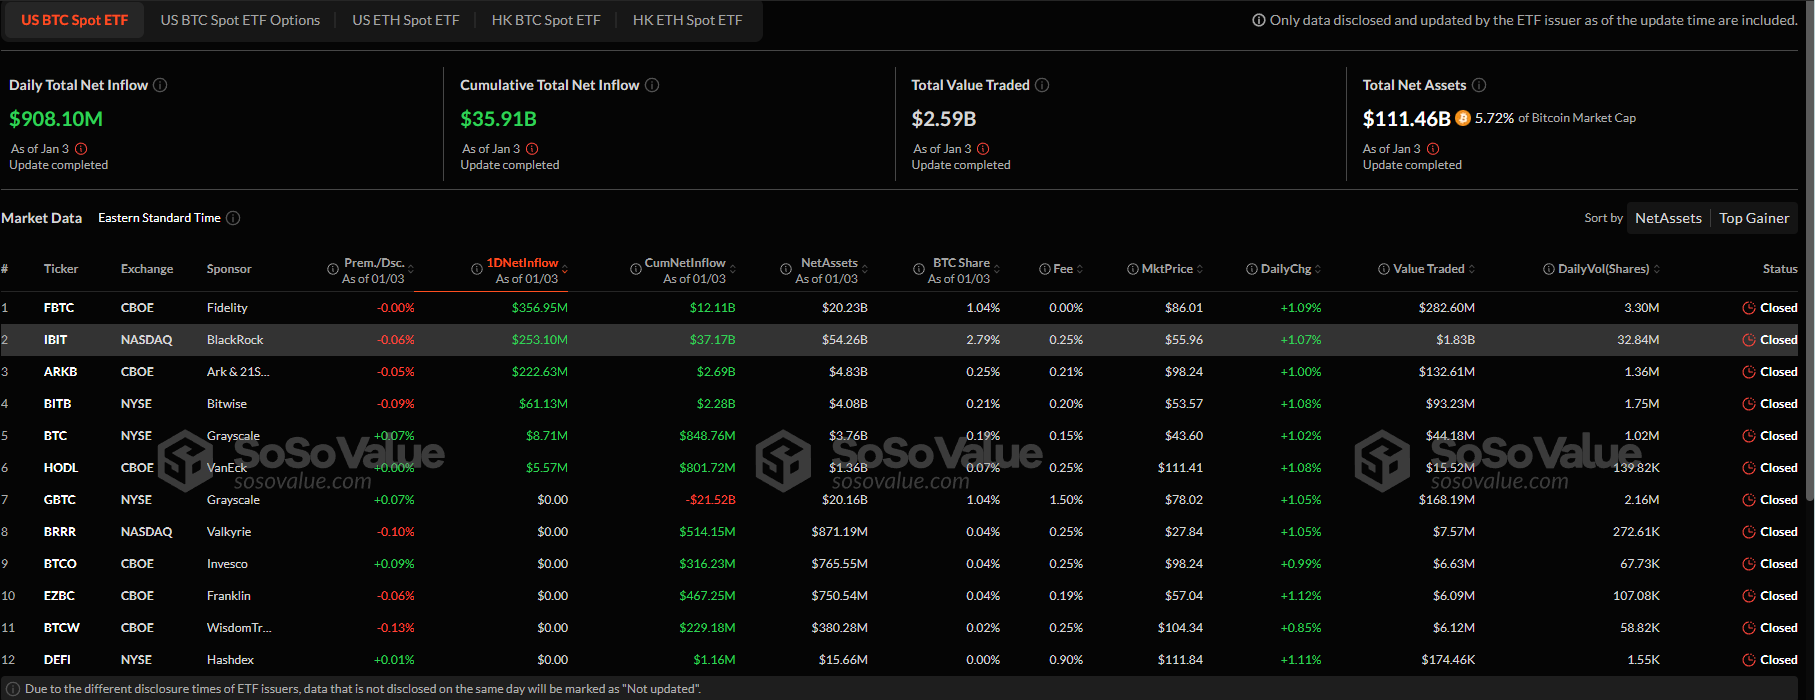This screenshot has height=700, width=1815.
Task: Click info icon beside Total Net Assets
Action: pos(1479,85)
